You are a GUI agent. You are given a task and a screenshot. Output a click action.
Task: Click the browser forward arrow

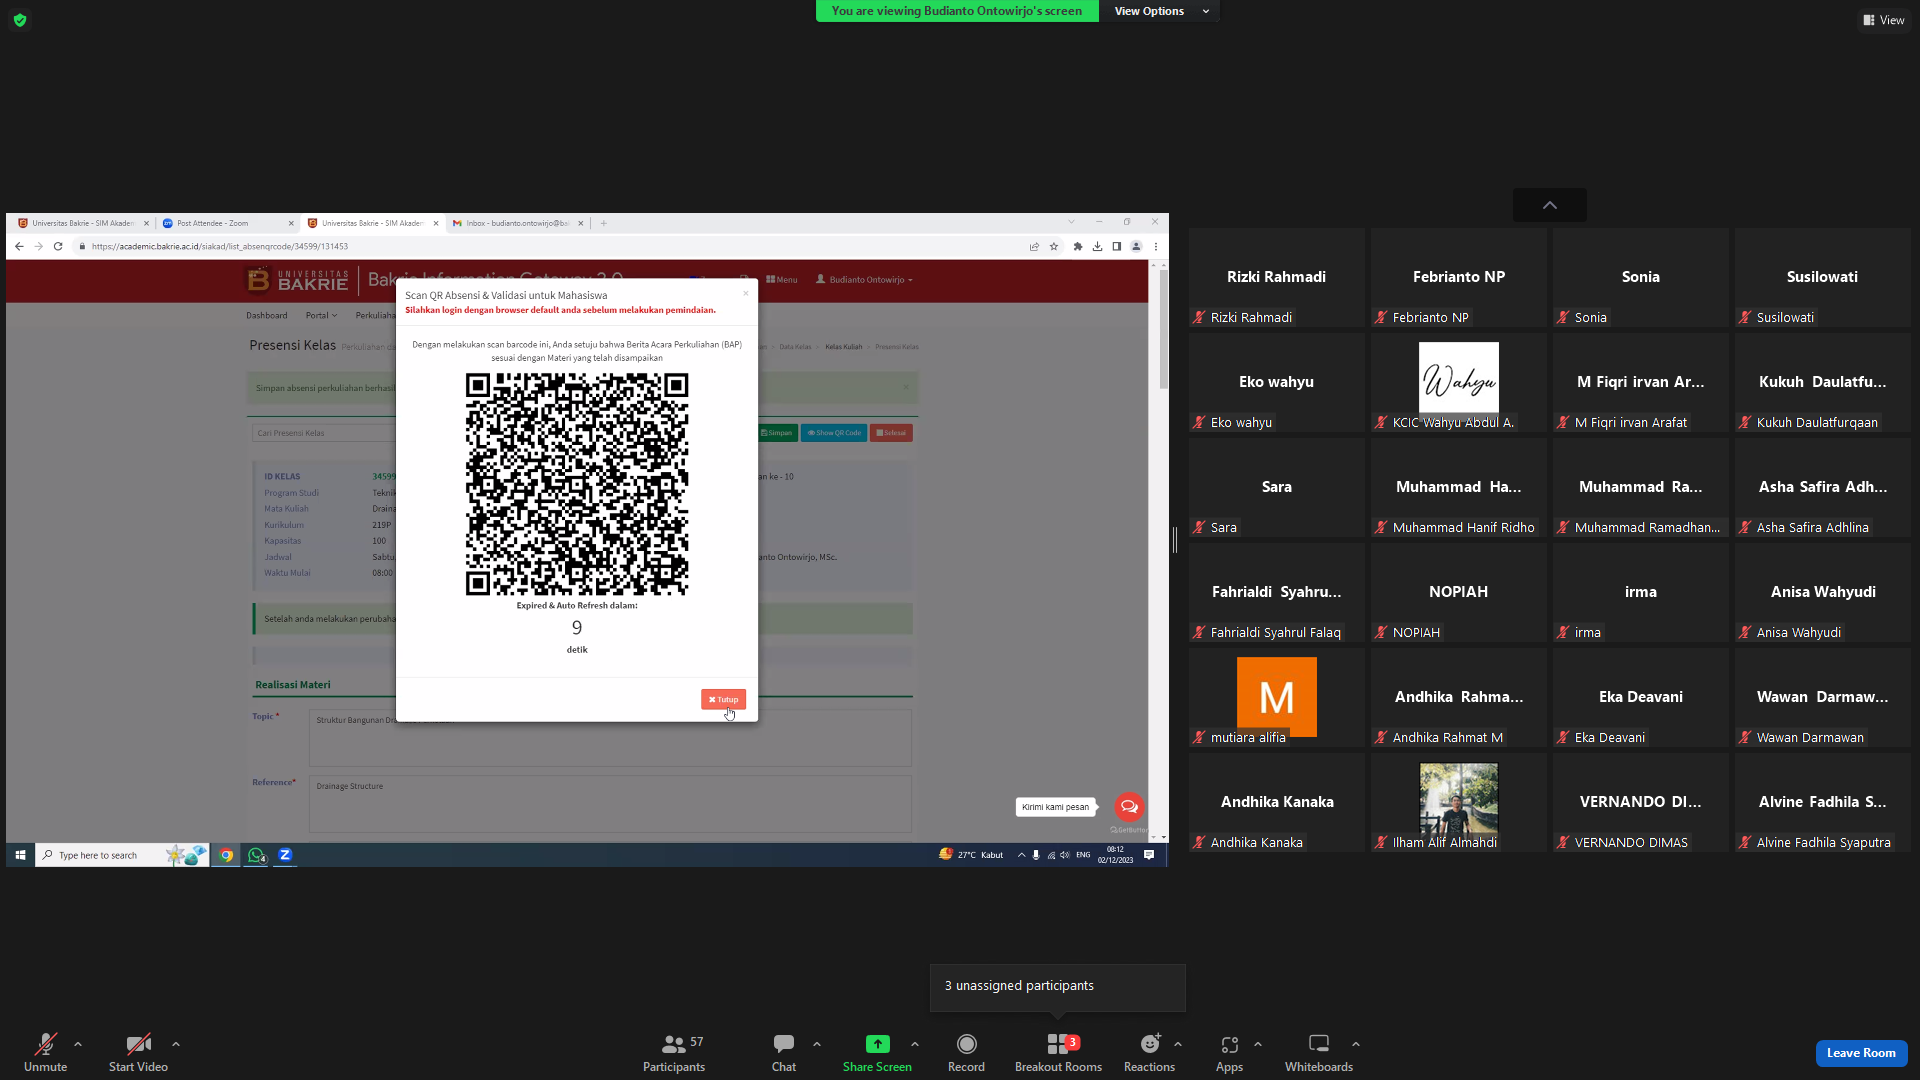coord(38,246)
